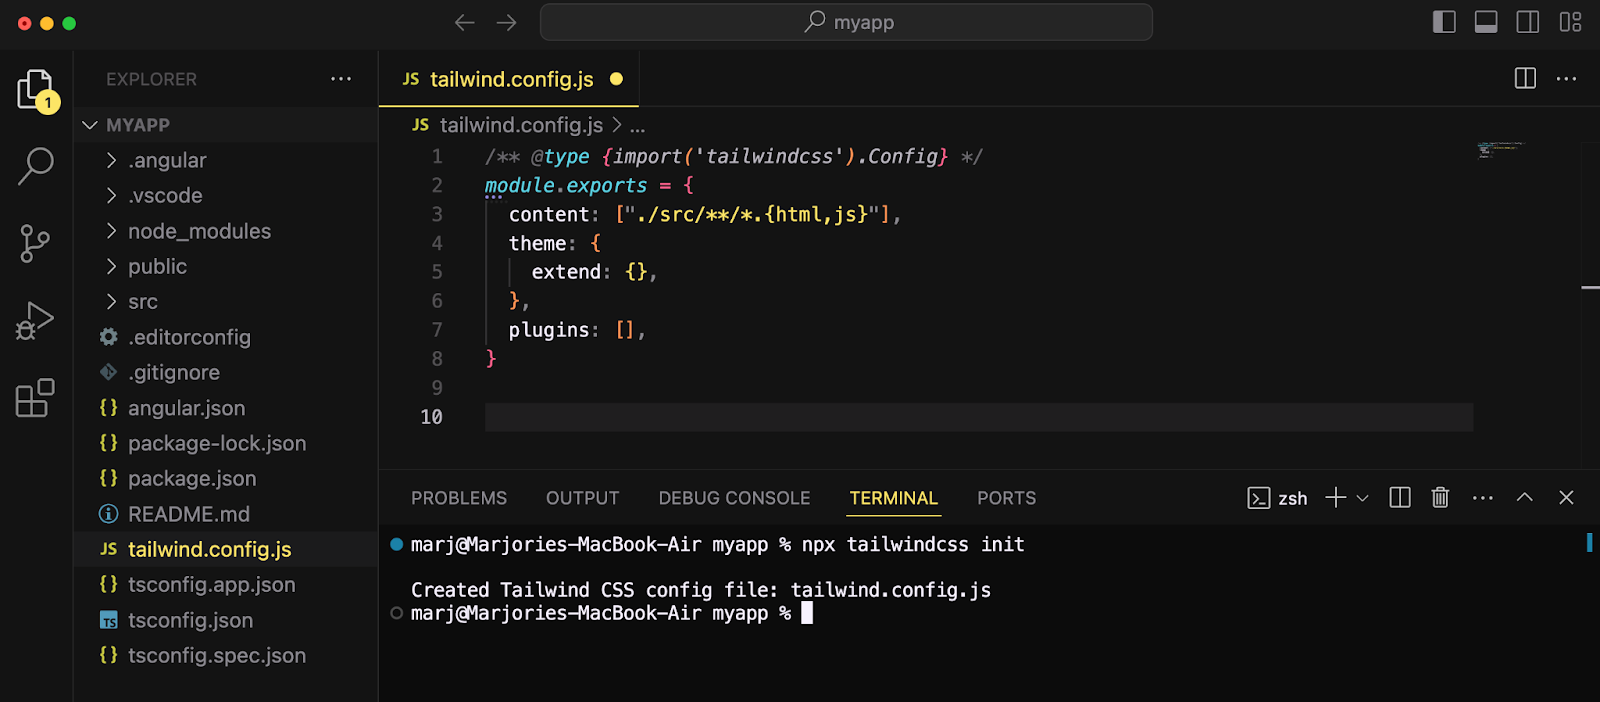1600x702 pixels.
Task: Expand the src folder
Action: point(143,302)
